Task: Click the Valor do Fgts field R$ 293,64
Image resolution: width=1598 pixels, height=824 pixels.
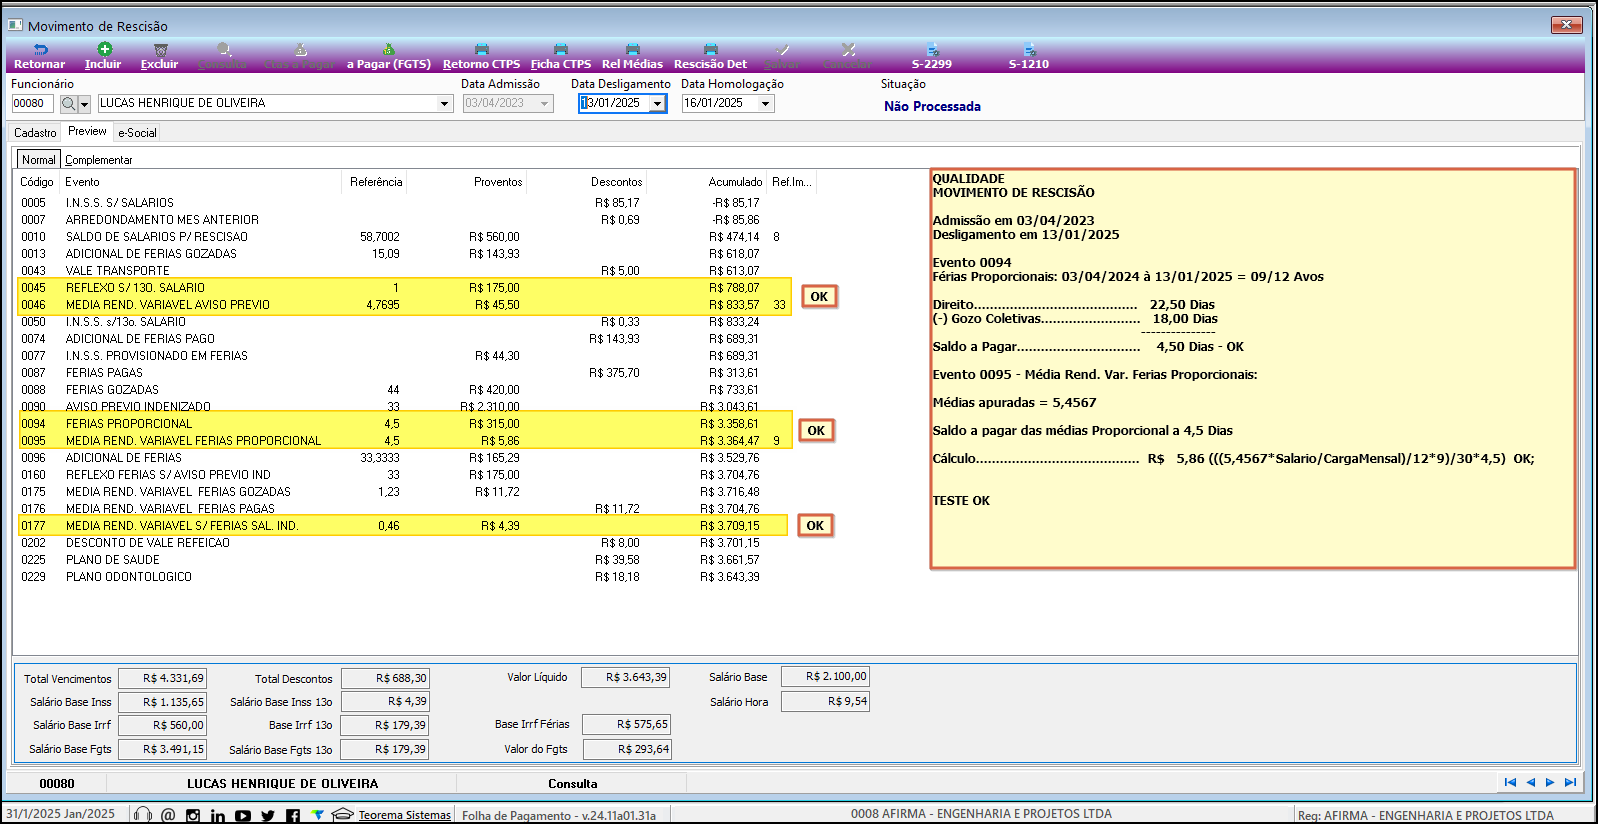Action: pyautogui.click(x=627, y=749)
